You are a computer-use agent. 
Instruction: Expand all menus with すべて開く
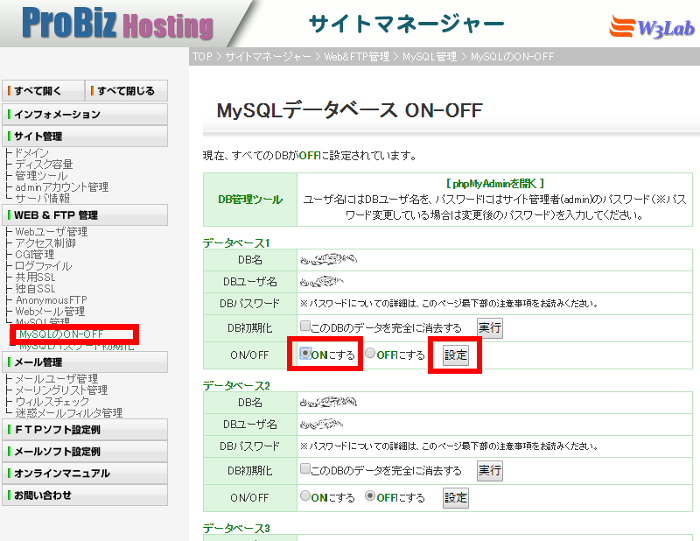pos(43,91)
